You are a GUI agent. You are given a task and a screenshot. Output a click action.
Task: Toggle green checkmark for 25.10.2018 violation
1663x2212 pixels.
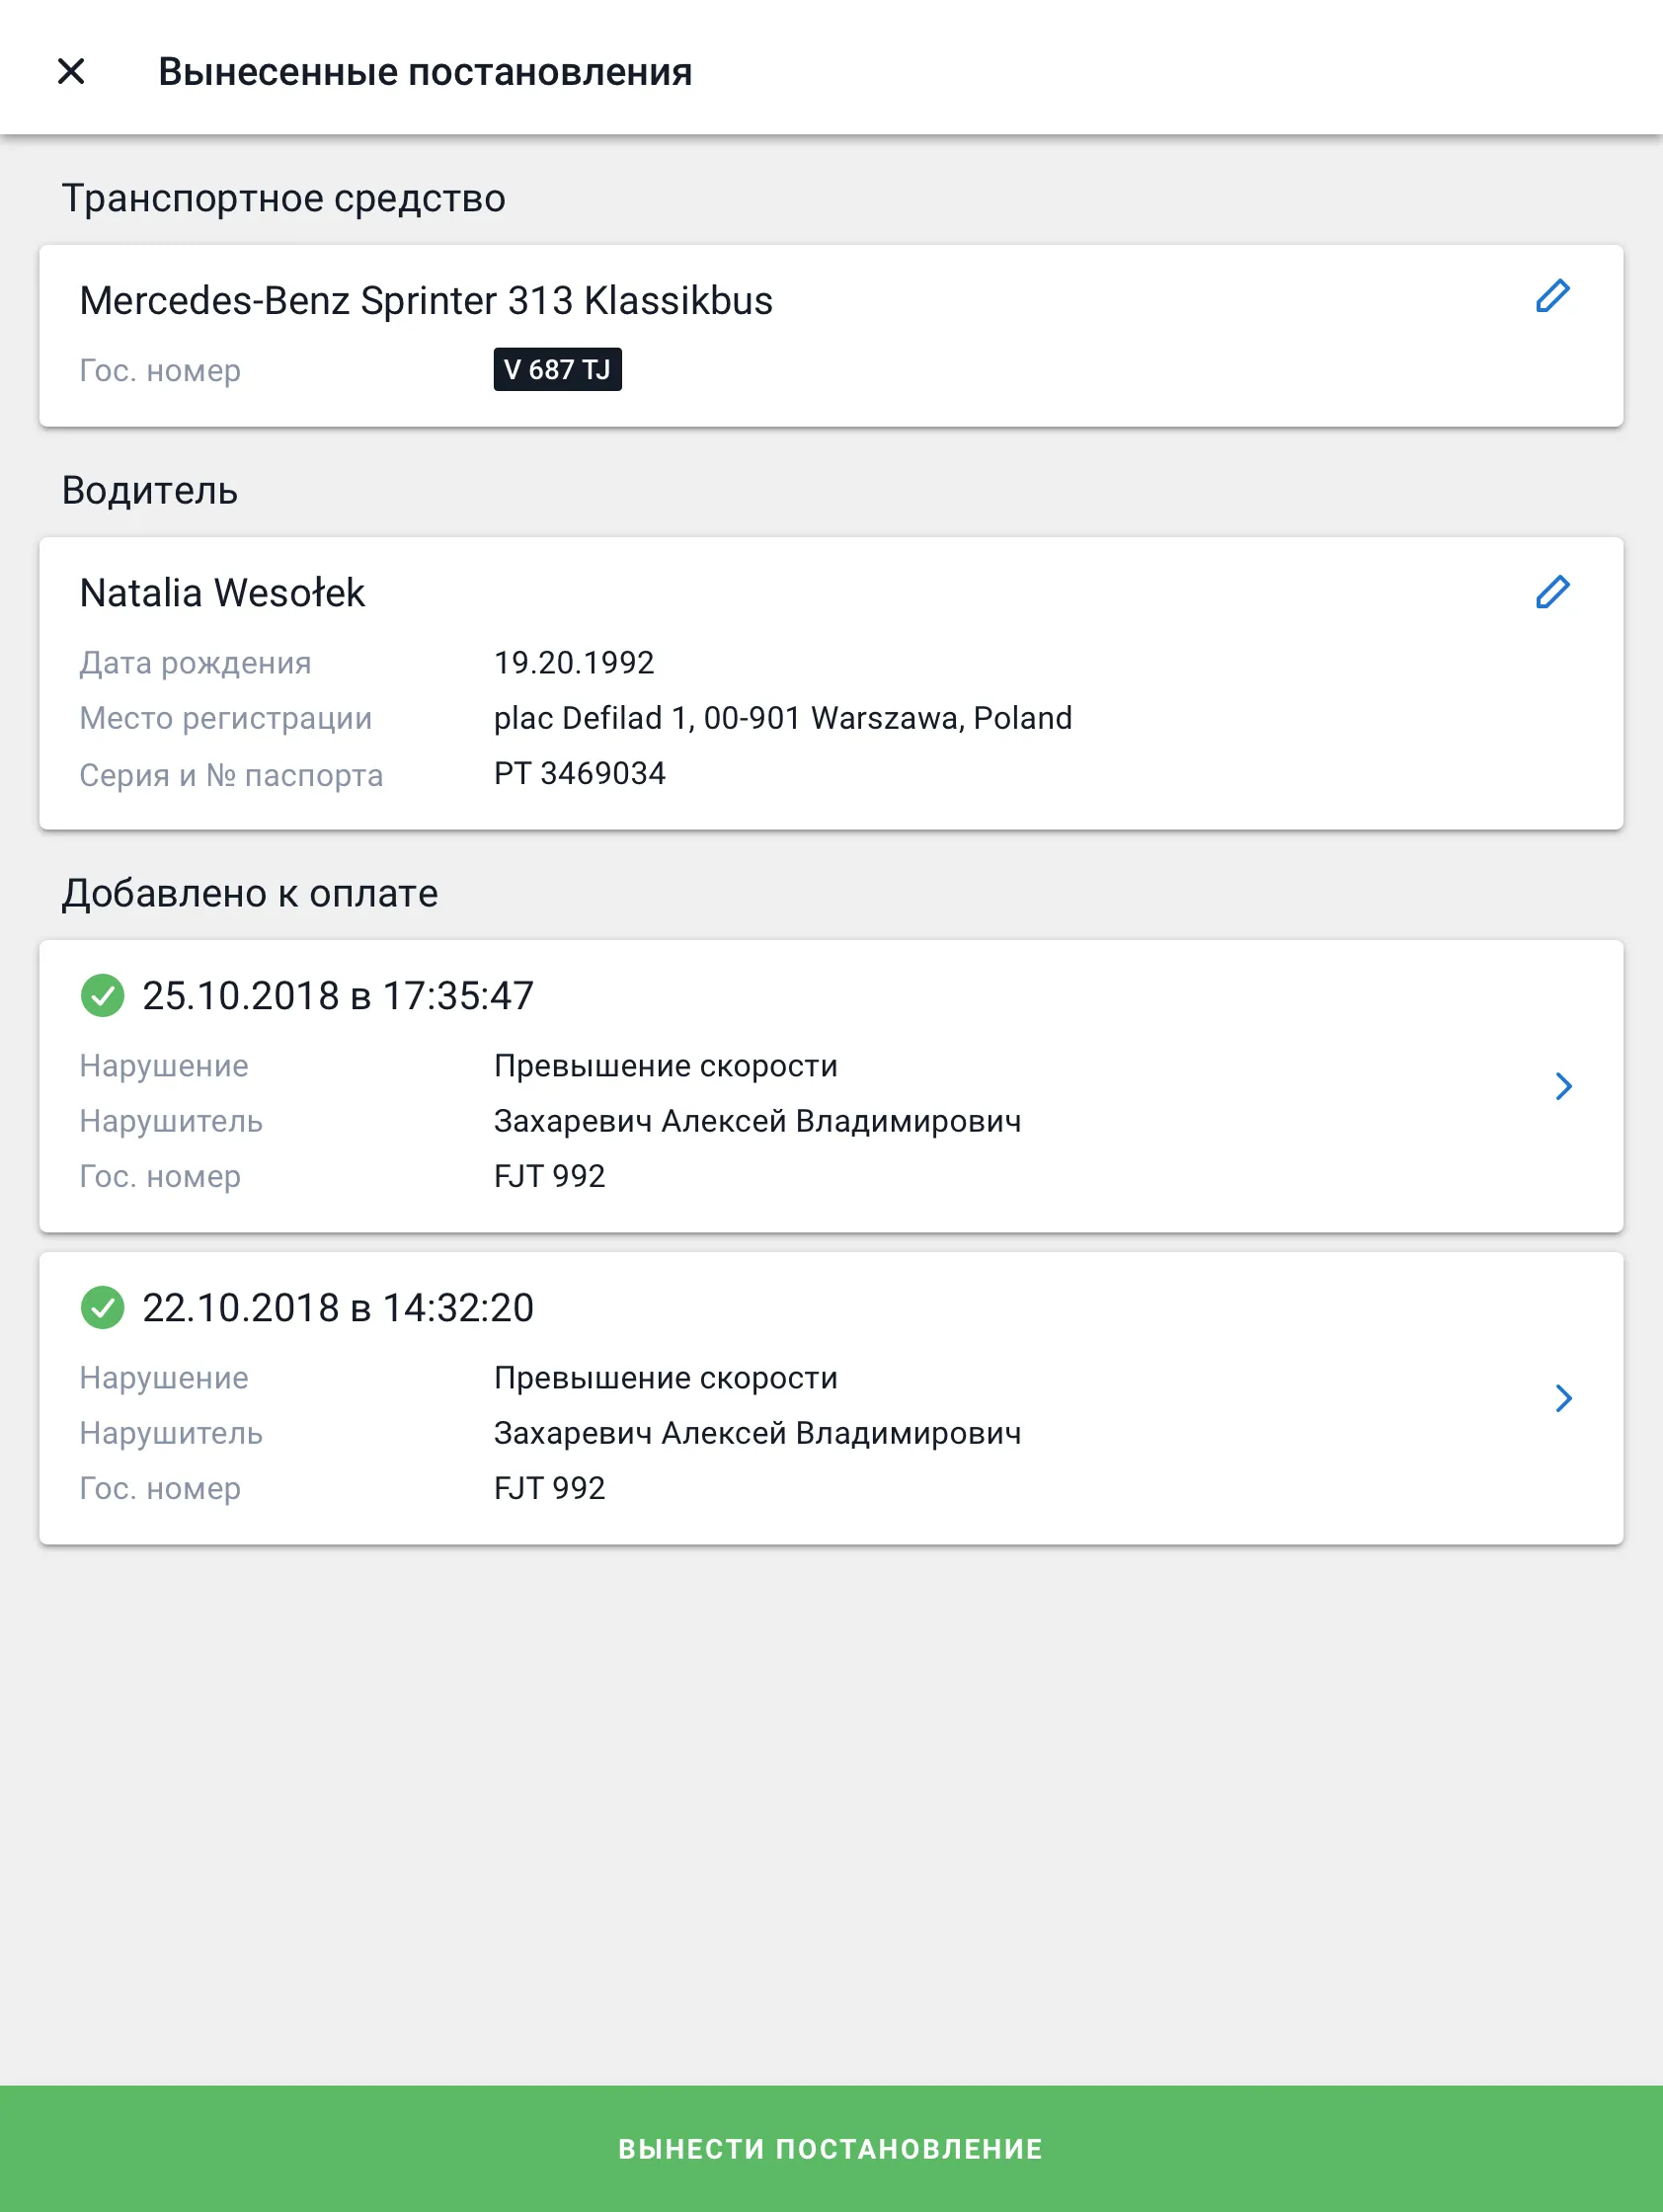pyautogui.click(x=102, y=995)
